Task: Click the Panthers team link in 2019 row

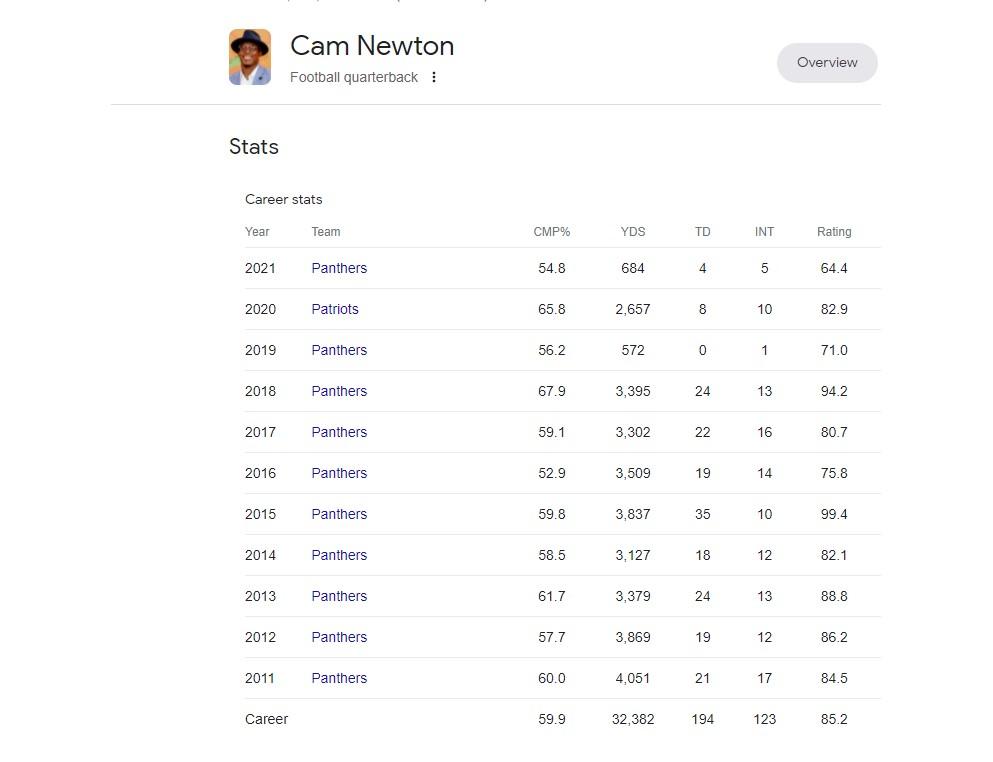Action: (339, 350)
